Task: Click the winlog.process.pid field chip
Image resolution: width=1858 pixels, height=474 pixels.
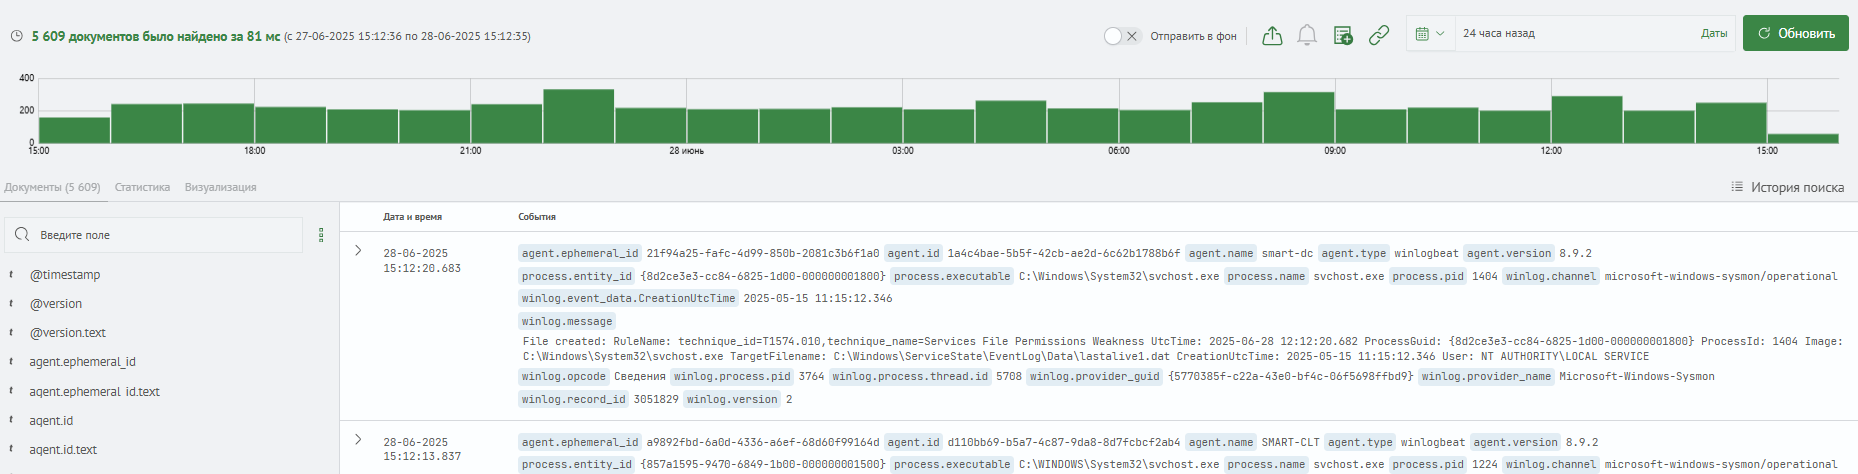Action: coord(732,376)
